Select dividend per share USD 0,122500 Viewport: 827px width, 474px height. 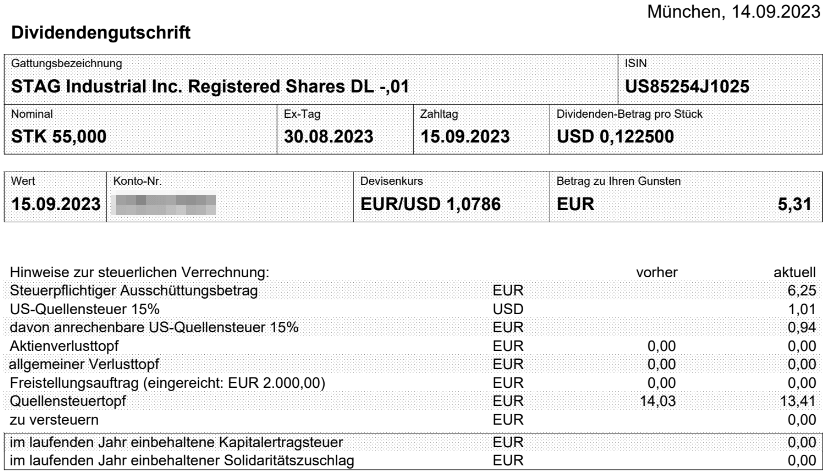coord(615,137)
